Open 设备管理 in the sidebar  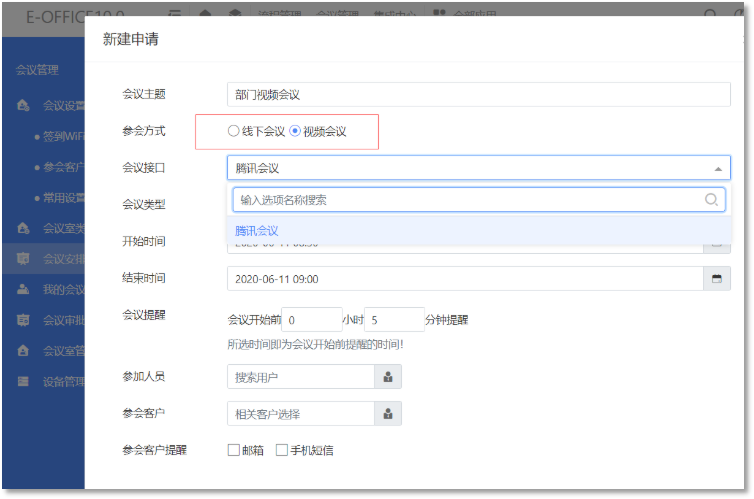pos(63,382)
